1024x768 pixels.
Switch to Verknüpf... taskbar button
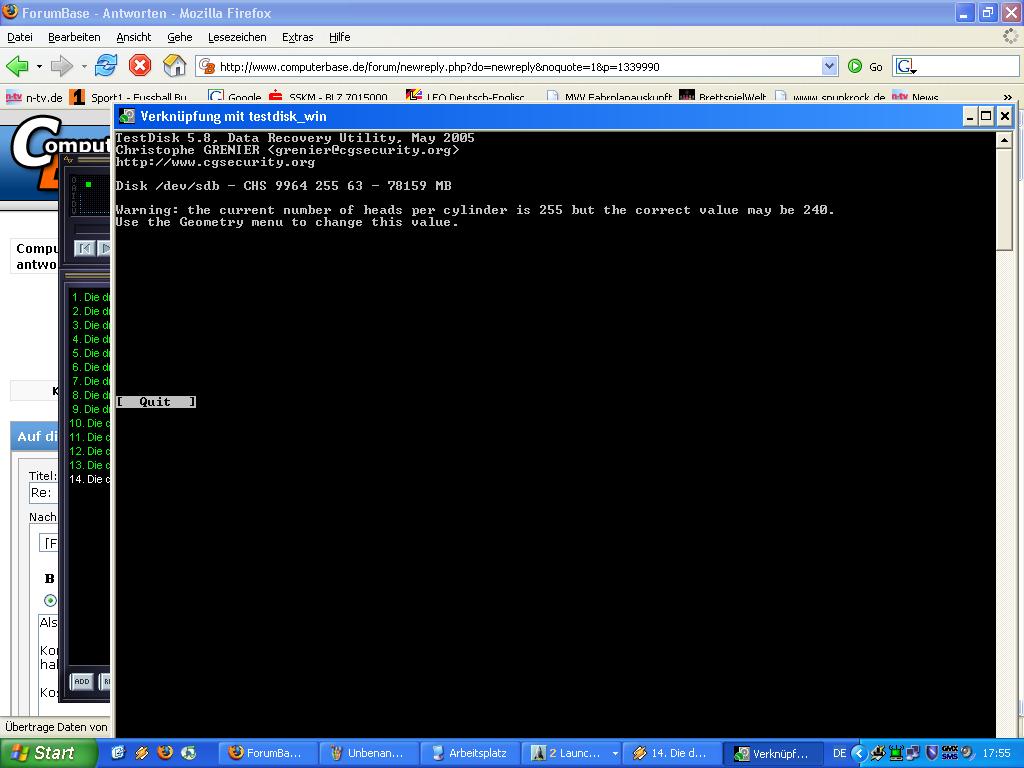(x=775, y=753)
